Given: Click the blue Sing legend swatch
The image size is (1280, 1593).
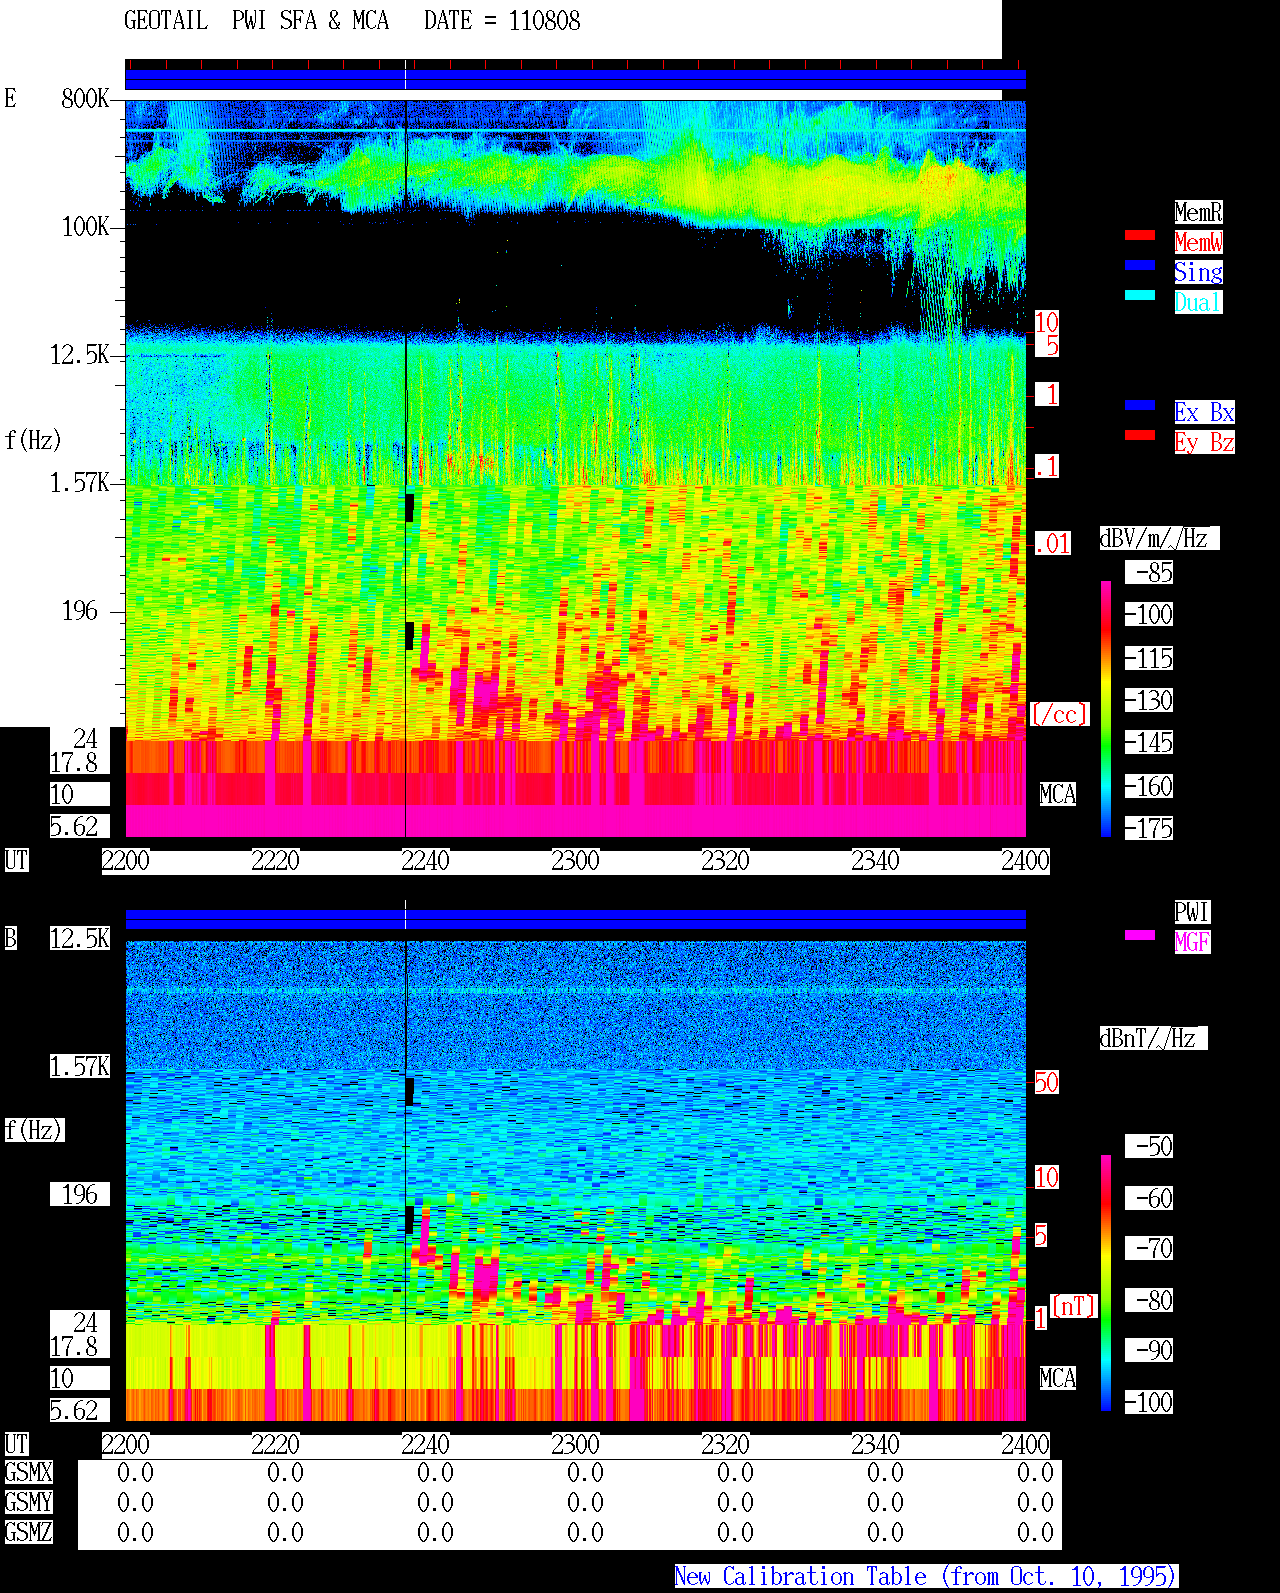Looking at the screenshot, I should click(1140, 265).
